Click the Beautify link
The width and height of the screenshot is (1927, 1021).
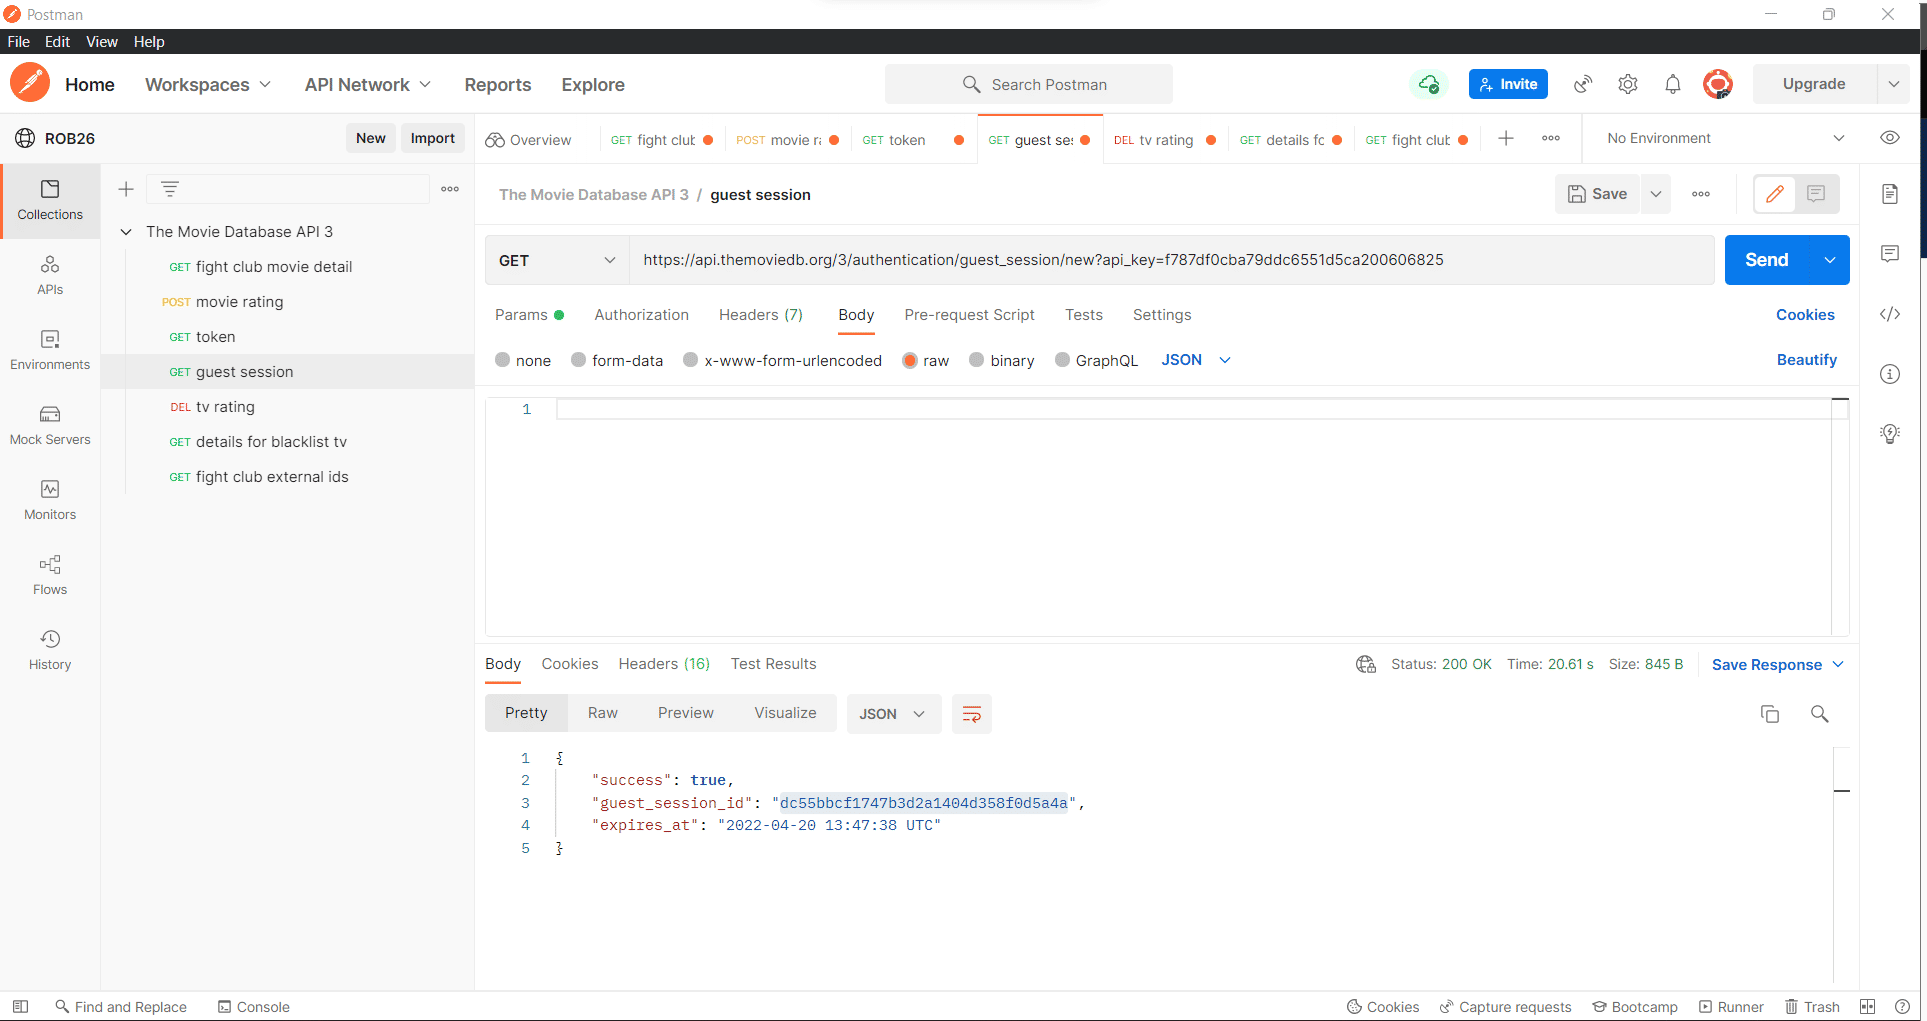pos(1806,360)
